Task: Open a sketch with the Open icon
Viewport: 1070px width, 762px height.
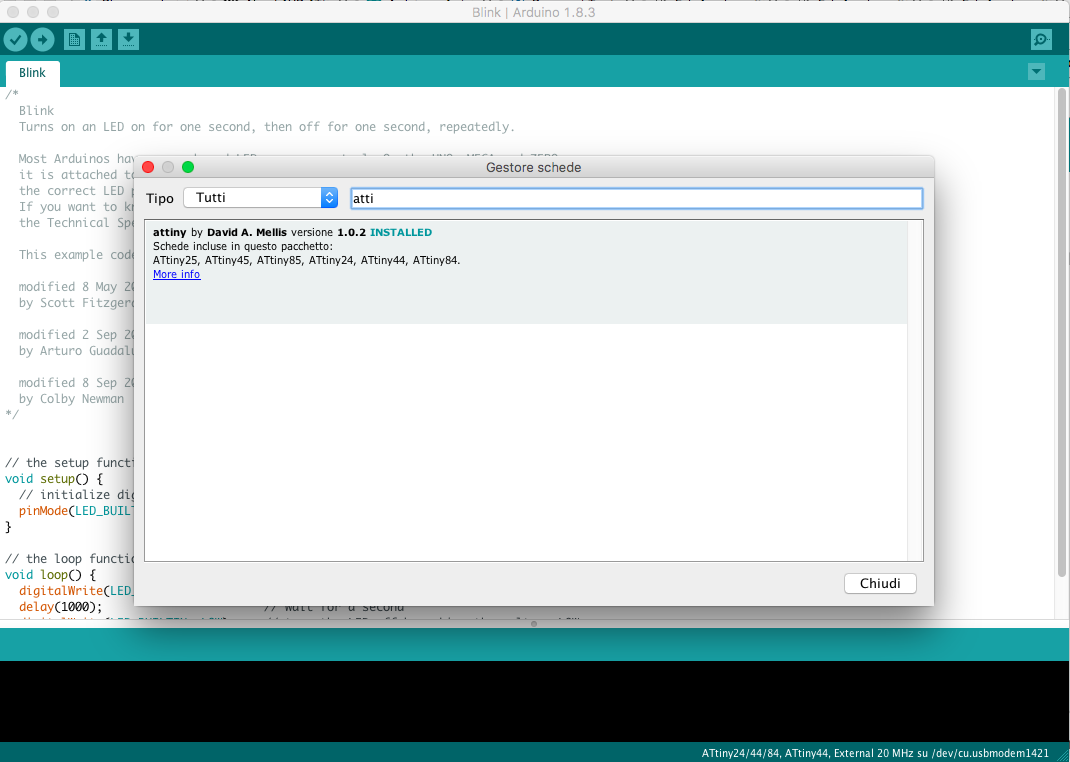Action: click(x=102, y=40)
